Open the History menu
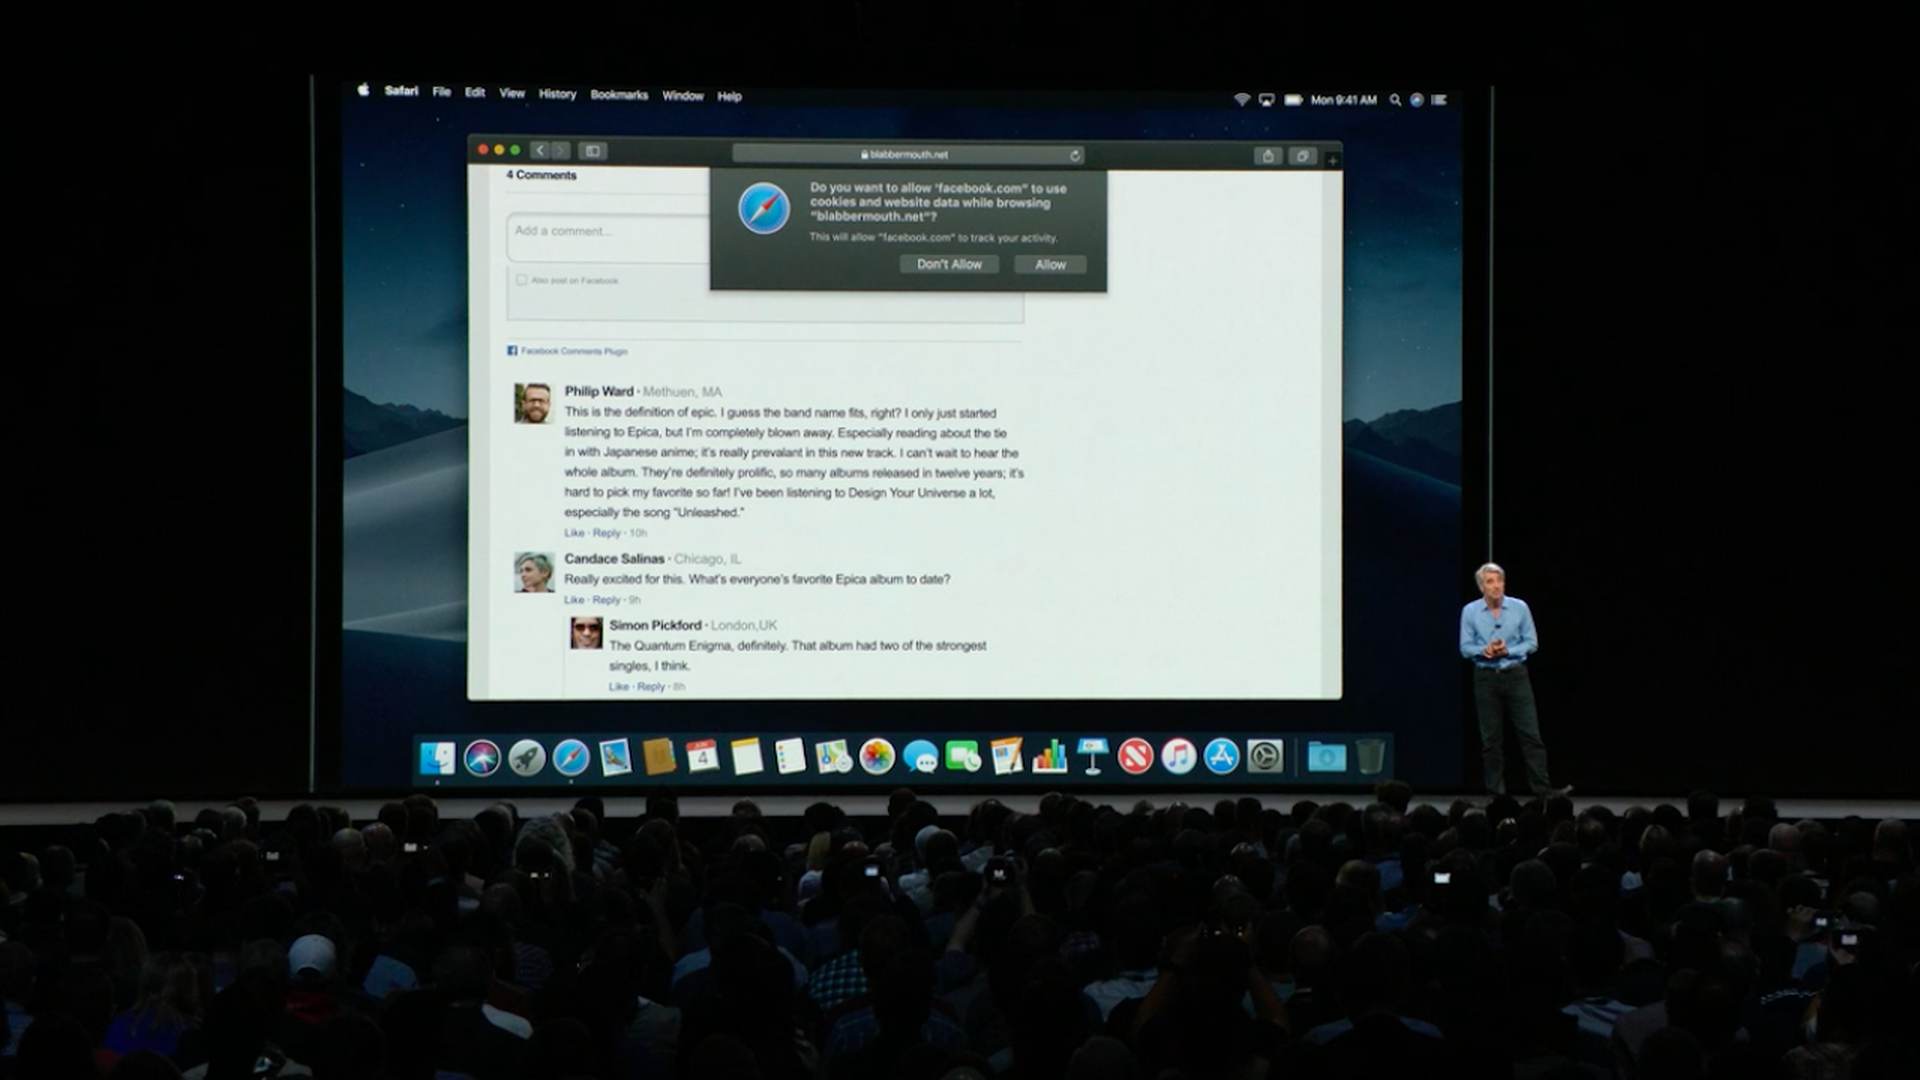The width and height of the screenshot is (1920, 1080). click(x=557, y=94)
